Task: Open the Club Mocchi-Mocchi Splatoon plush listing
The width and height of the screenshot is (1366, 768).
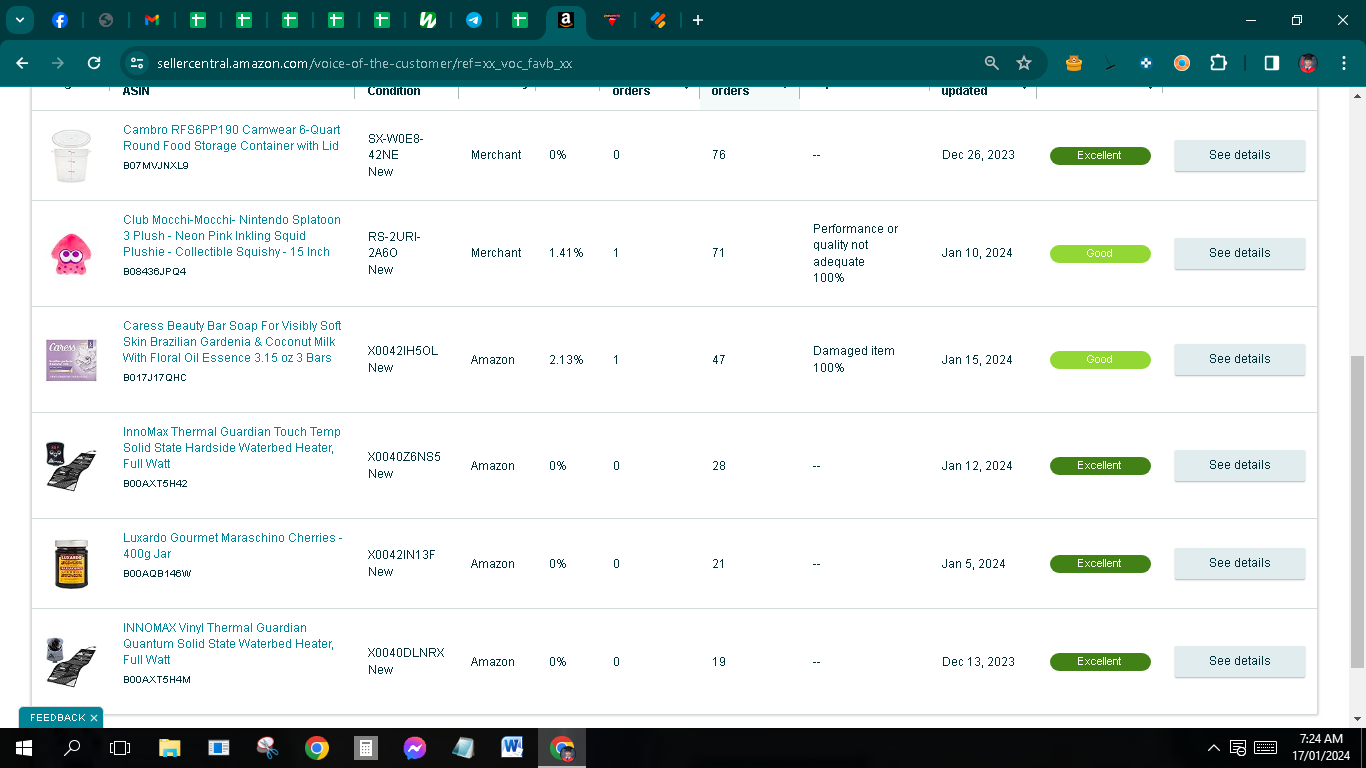Action: (x=232, y=236)
